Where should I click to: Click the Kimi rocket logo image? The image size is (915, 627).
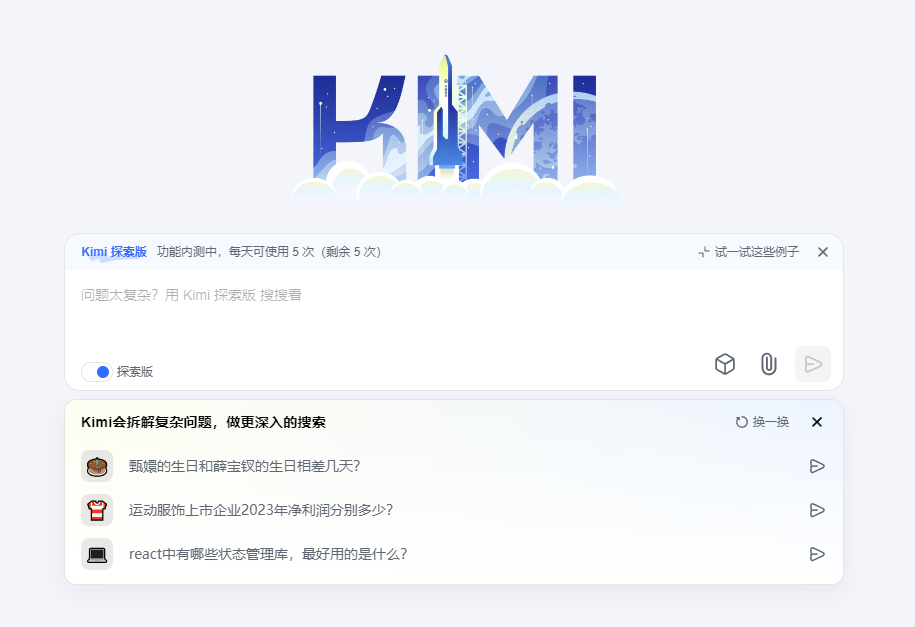pos(455,130)
